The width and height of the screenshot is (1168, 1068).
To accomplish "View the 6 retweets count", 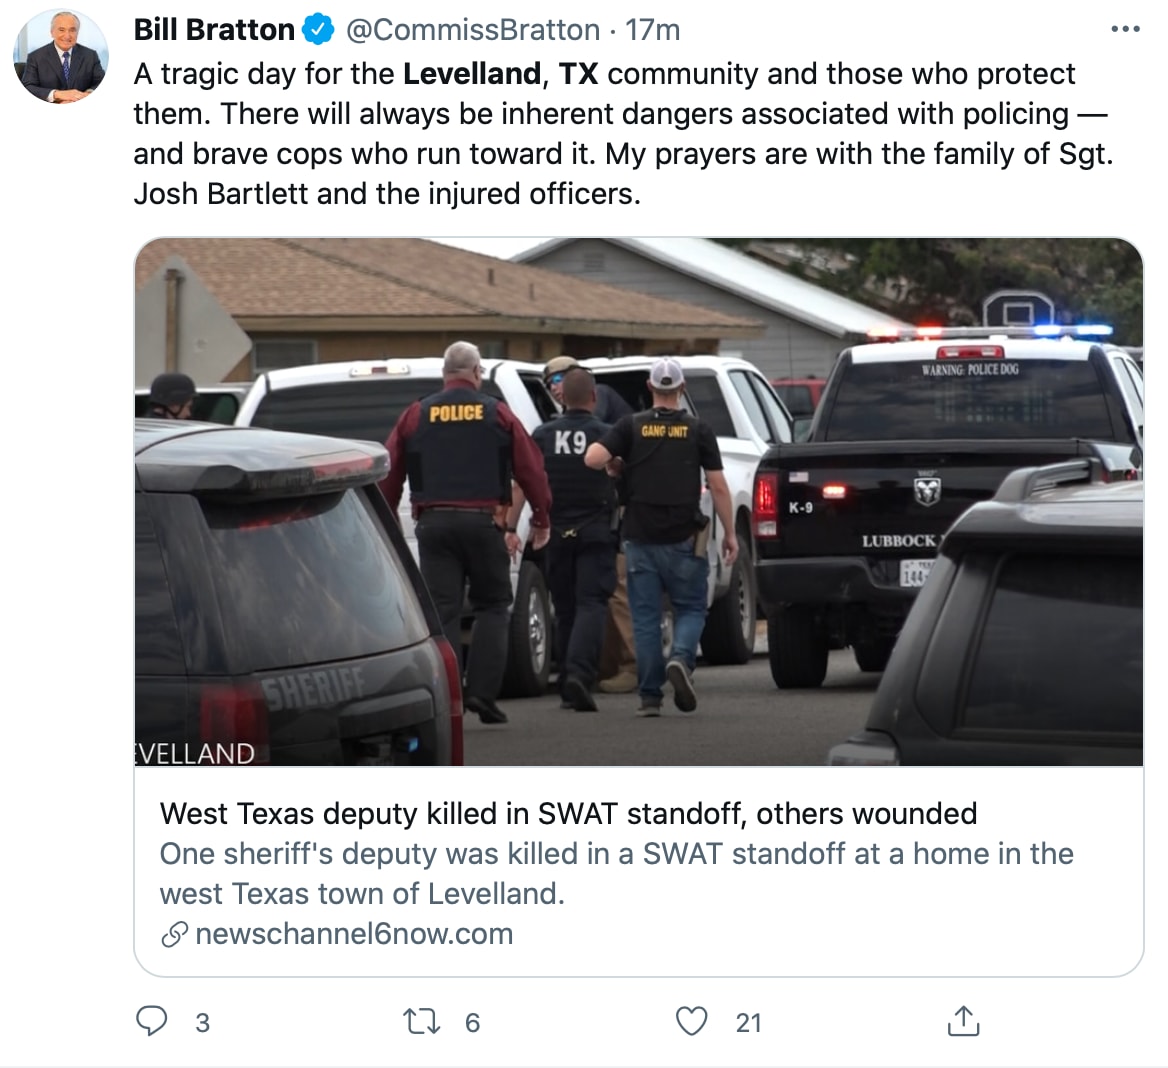I will [472, 1023].
